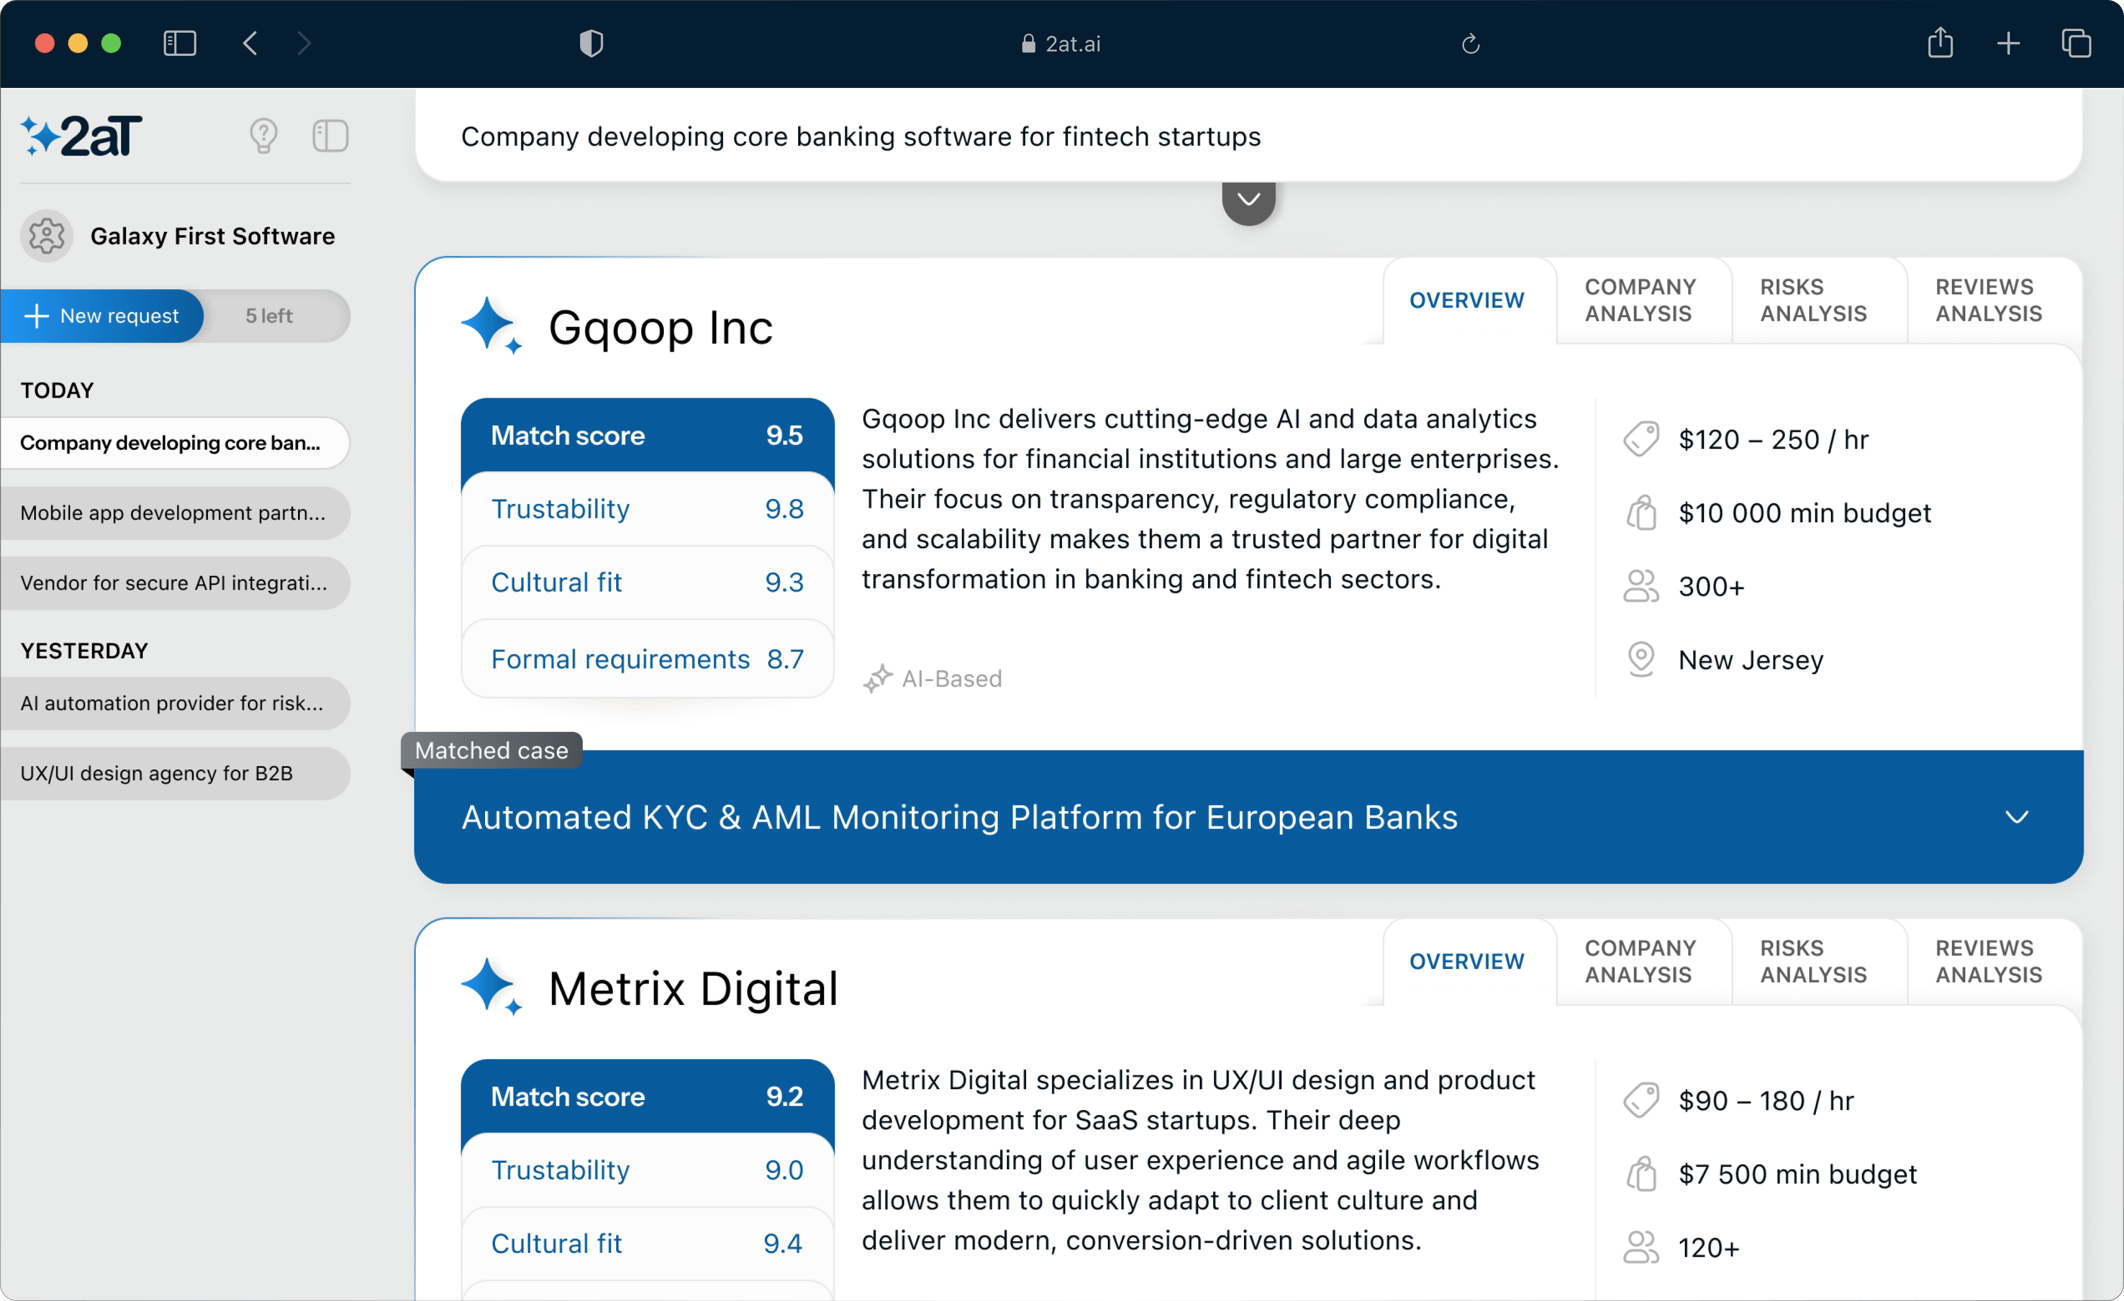
Task: Show the tab overview icon
Action: 2076,43
